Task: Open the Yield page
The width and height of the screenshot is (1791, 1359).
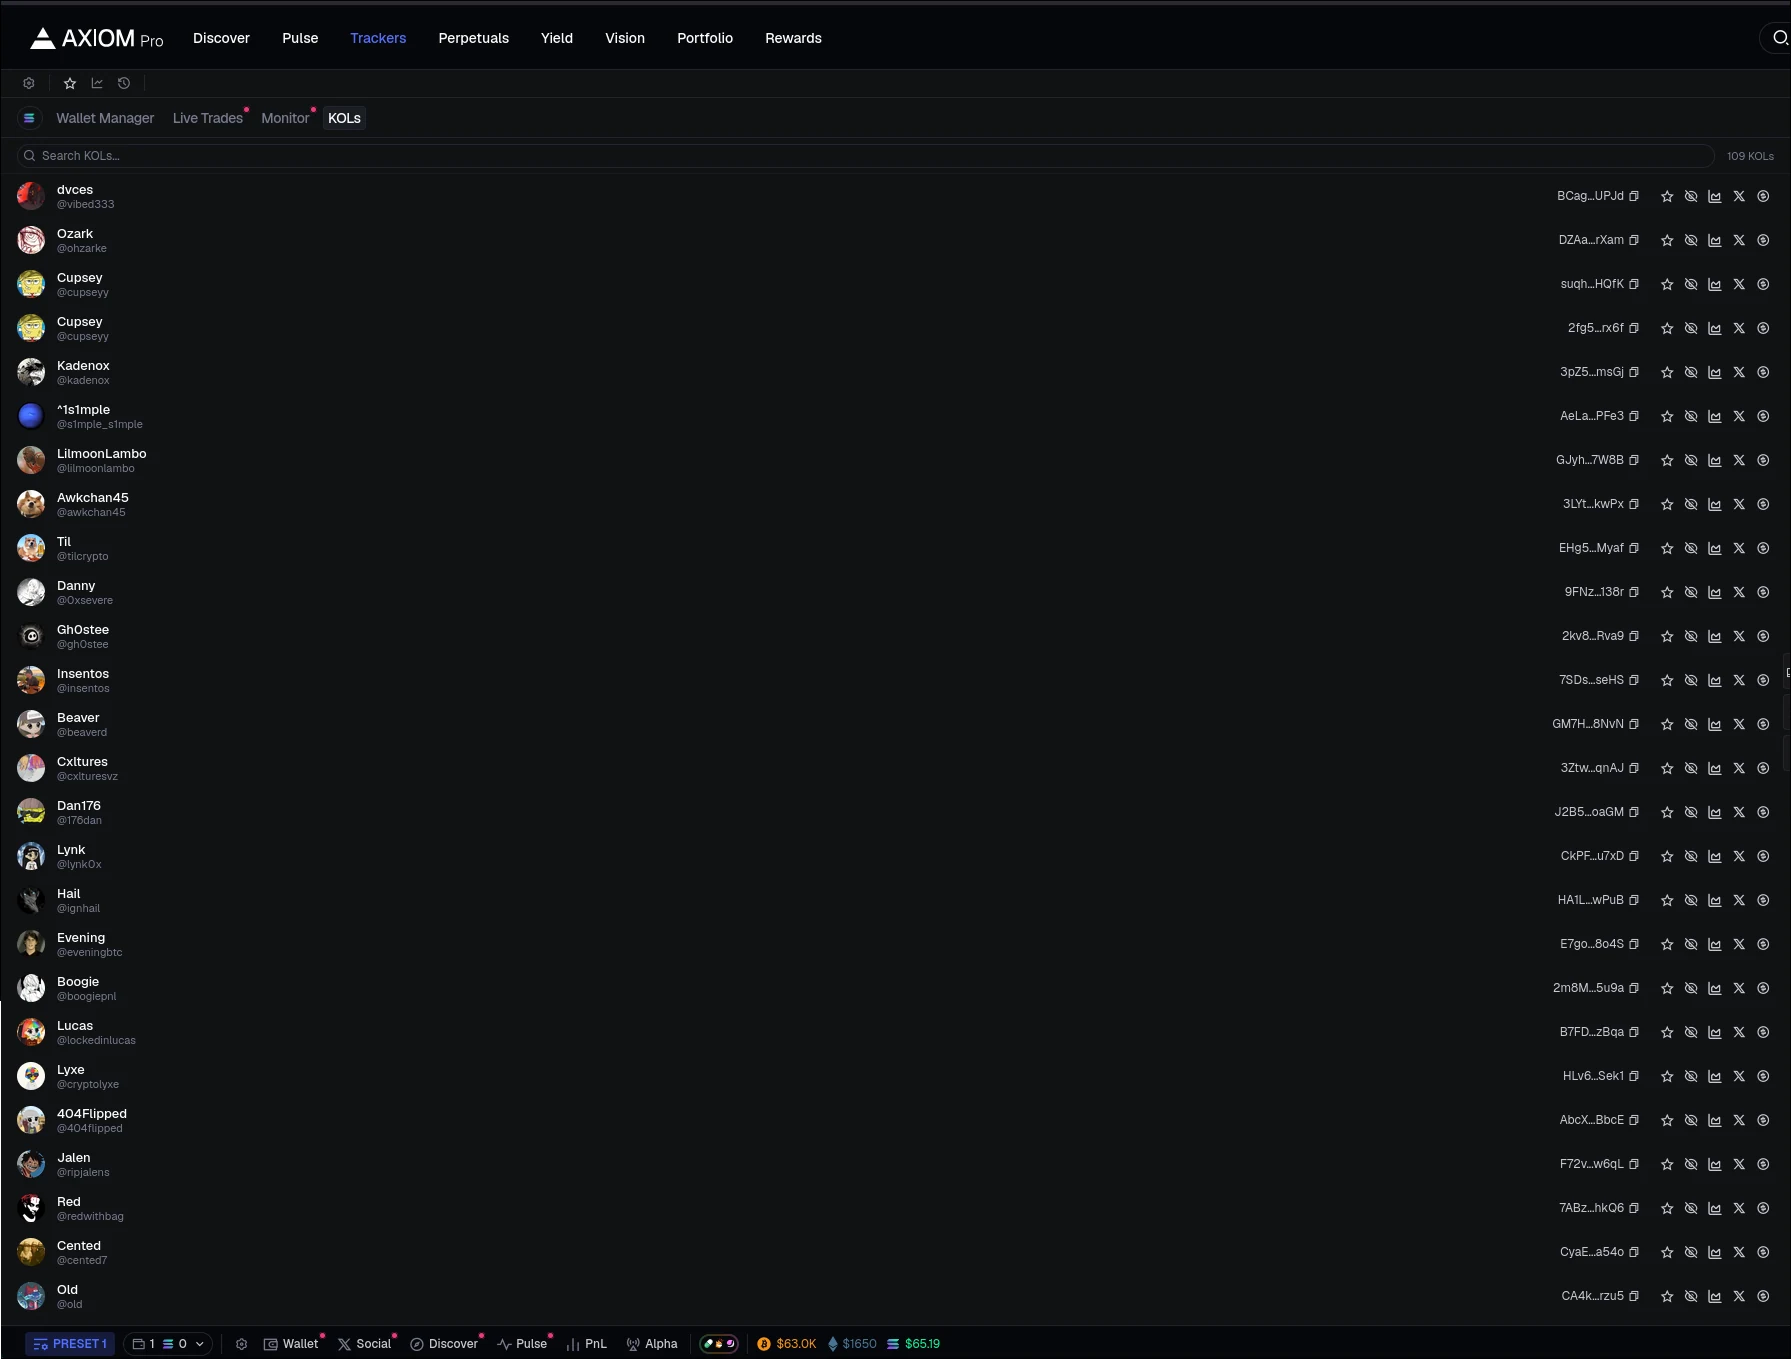Action: pos(557,38)
